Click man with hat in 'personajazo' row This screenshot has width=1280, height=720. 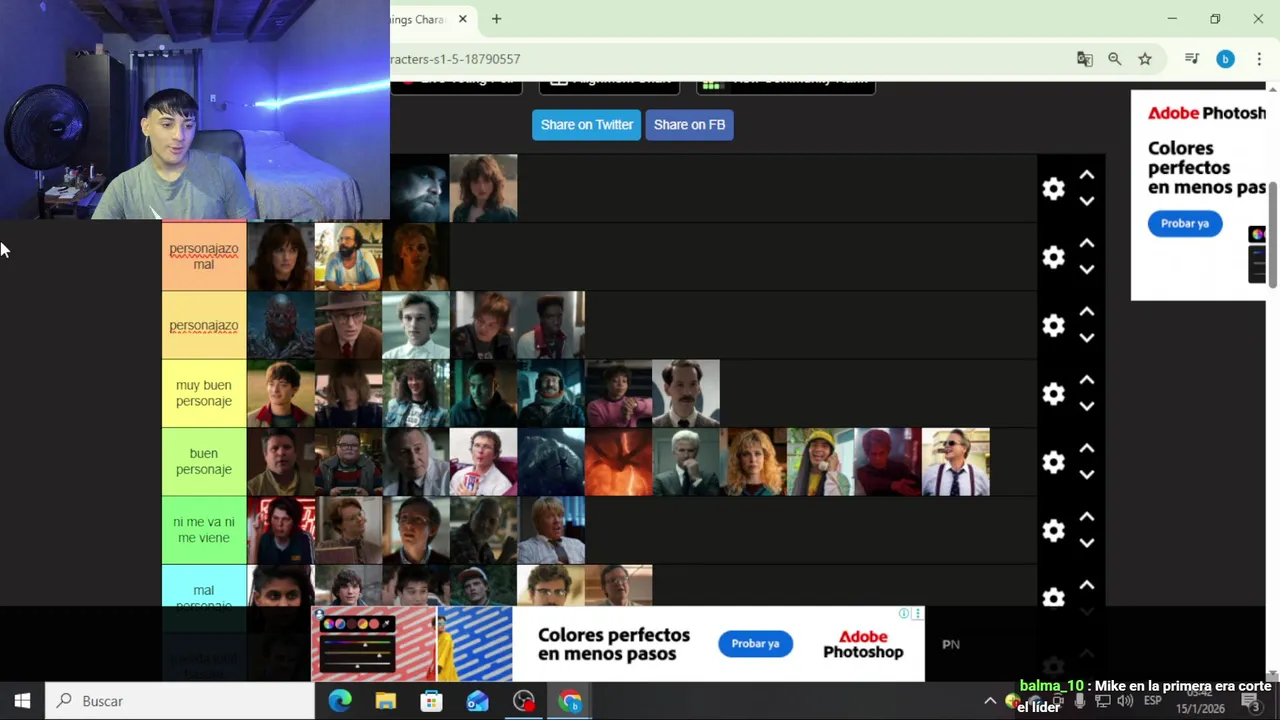point(348,325)
